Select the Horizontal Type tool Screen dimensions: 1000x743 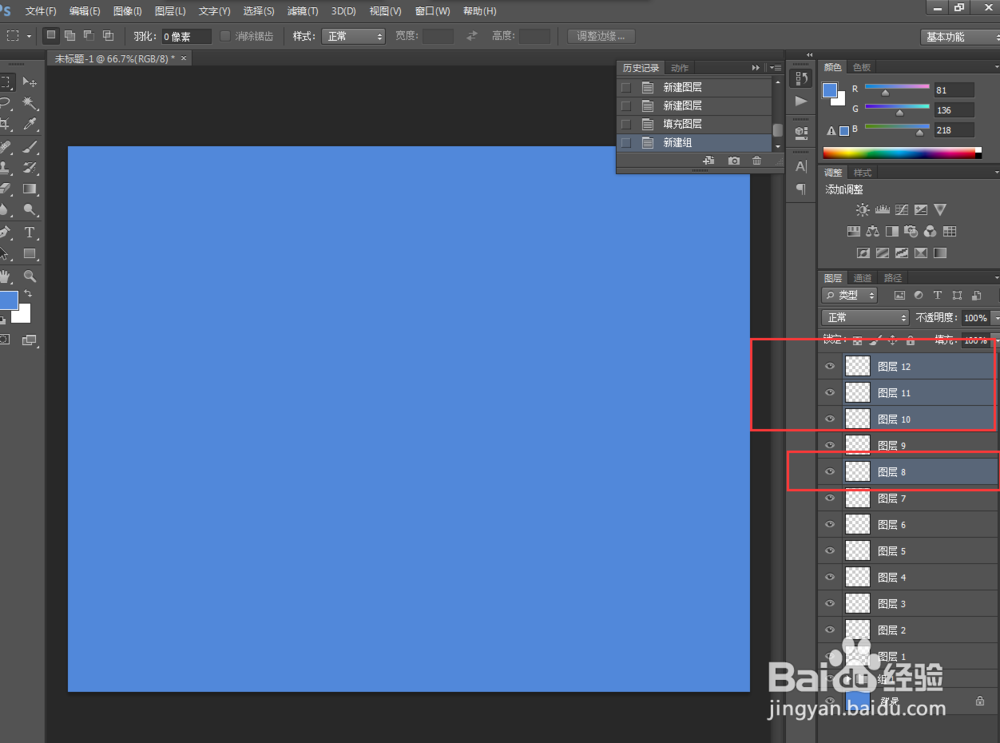[x=29, y=233]
